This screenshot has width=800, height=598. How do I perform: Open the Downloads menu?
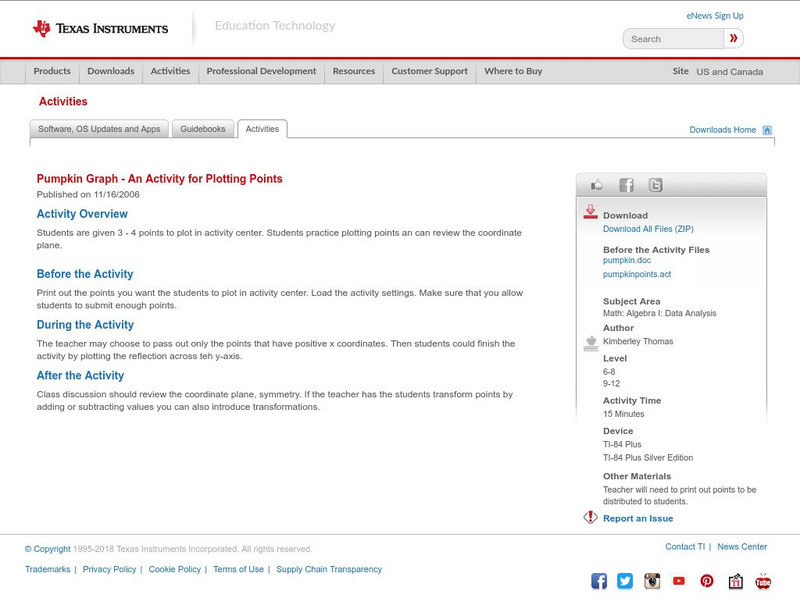pyautogui.click(x=111, y=71)
